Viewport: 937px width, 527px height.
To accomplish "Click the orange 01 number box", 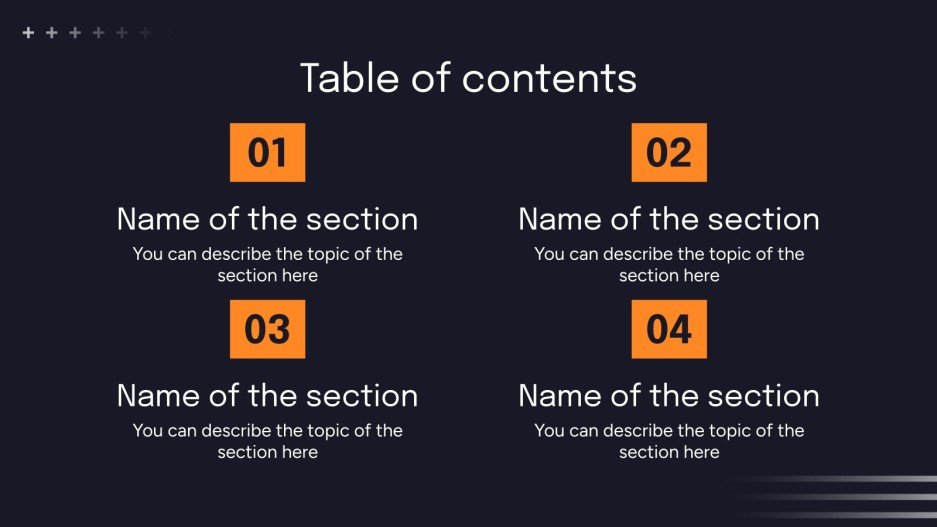I will tap(267, 153).
